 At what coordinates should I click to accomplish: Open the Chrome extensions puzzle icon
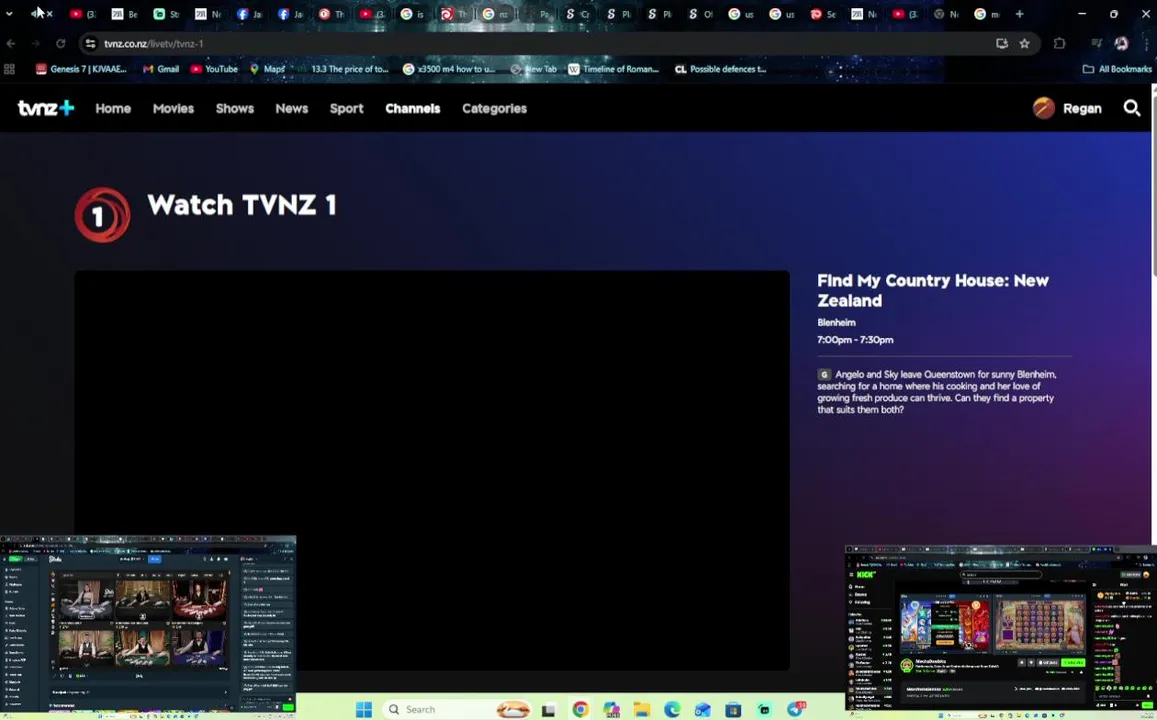coord(1059,44)
